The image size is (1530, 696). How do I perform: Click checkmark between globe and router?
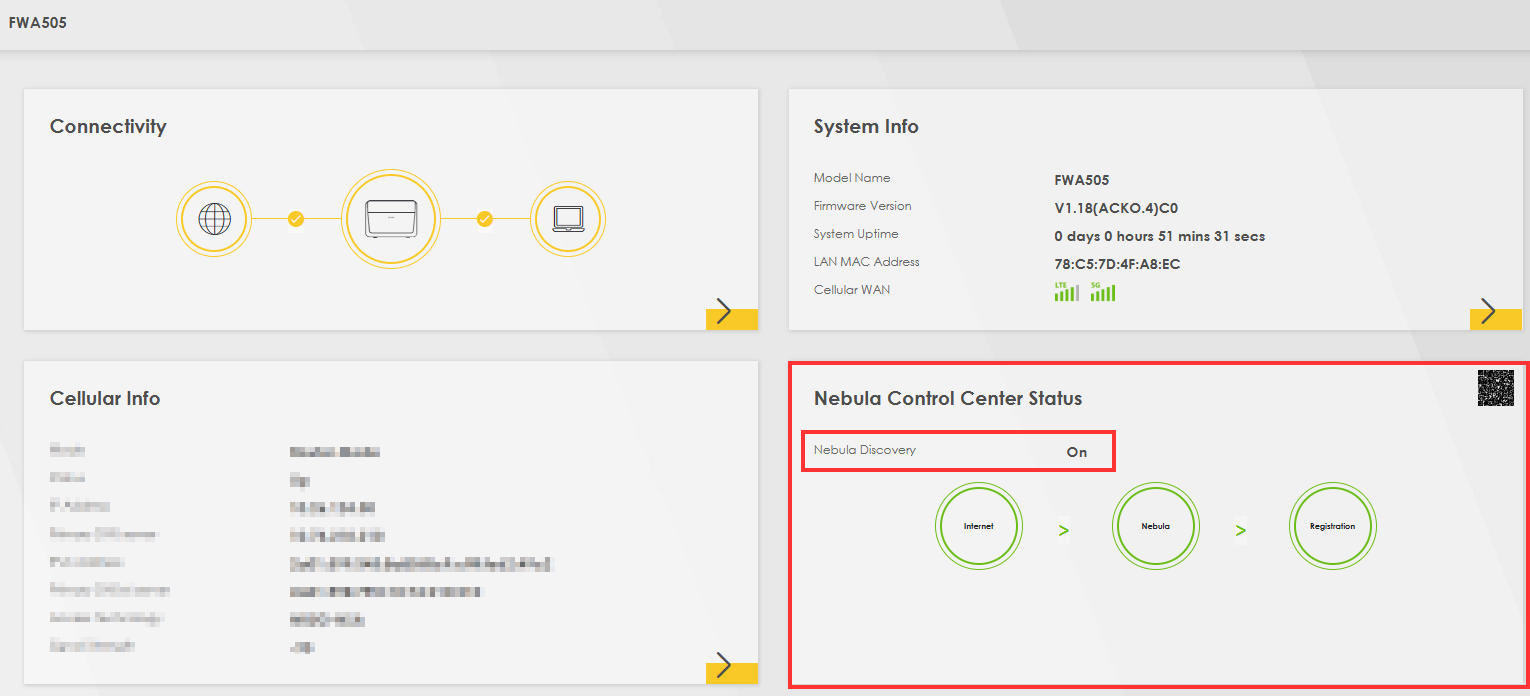pos(296,219)
